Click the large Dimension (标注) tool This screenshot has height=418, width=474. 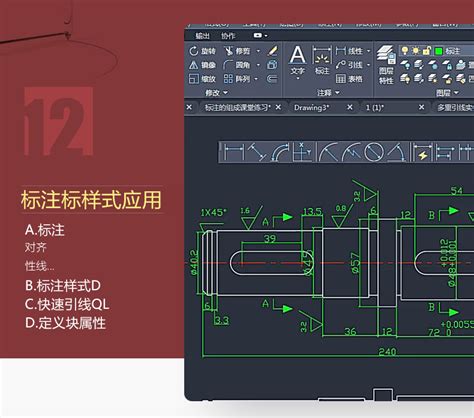pos(322,59)
